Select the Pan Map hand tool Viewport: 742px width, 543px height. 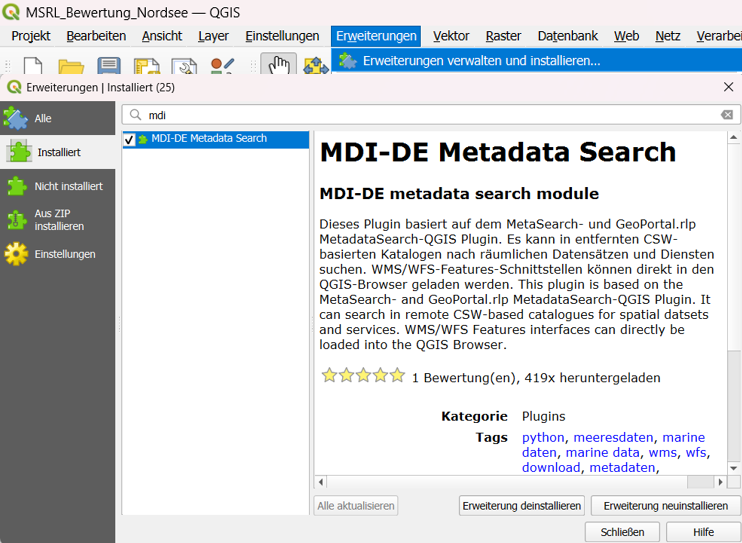279,67
